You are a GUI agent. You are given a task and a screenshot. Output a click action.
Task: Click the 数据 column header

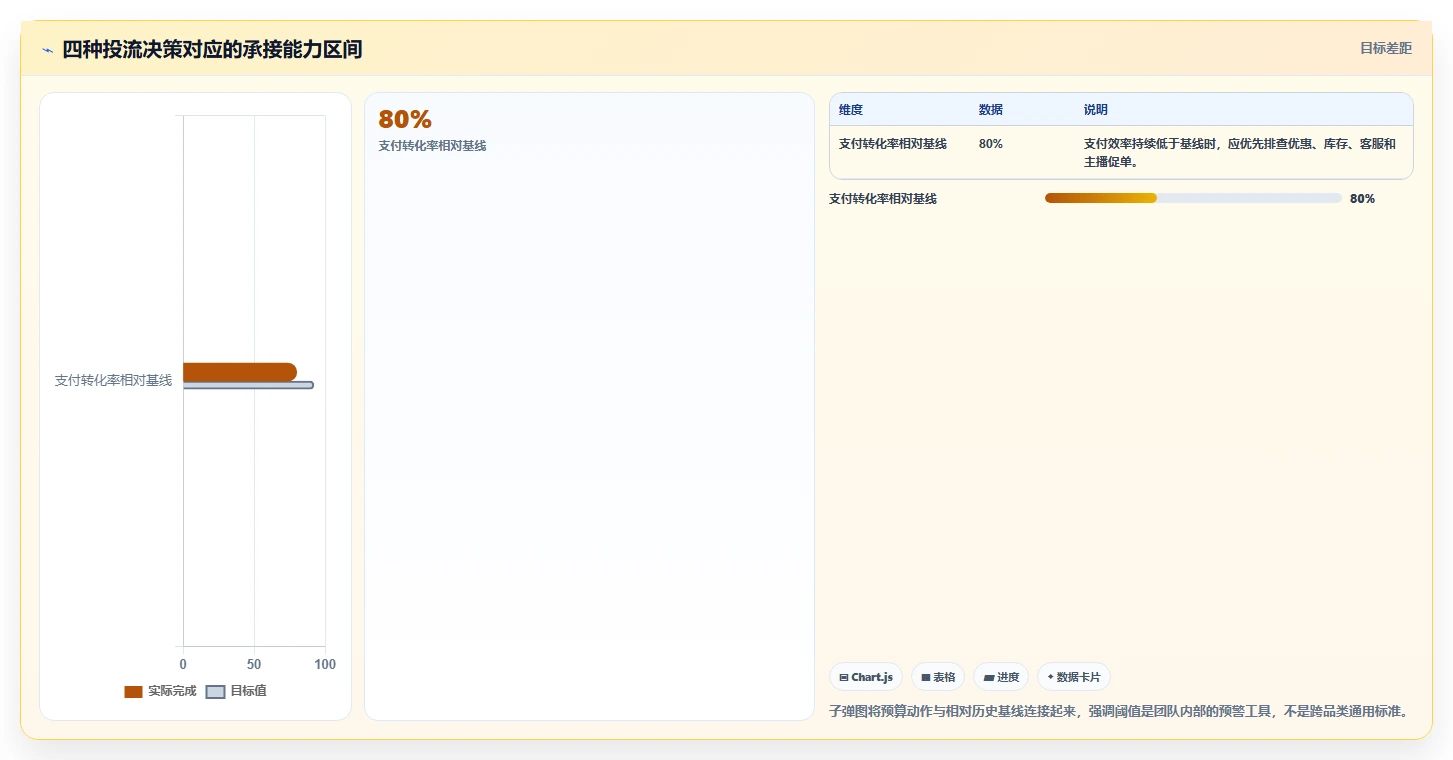point(991,110)
